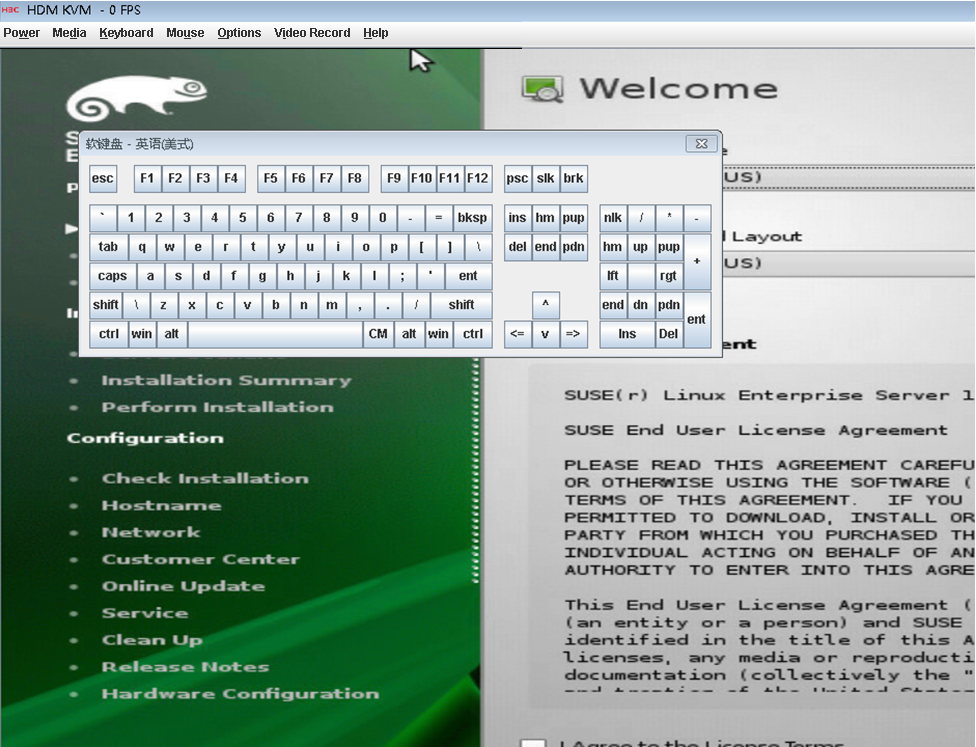Select Customer Center step
976x747 pixels.
click(201, 560)
